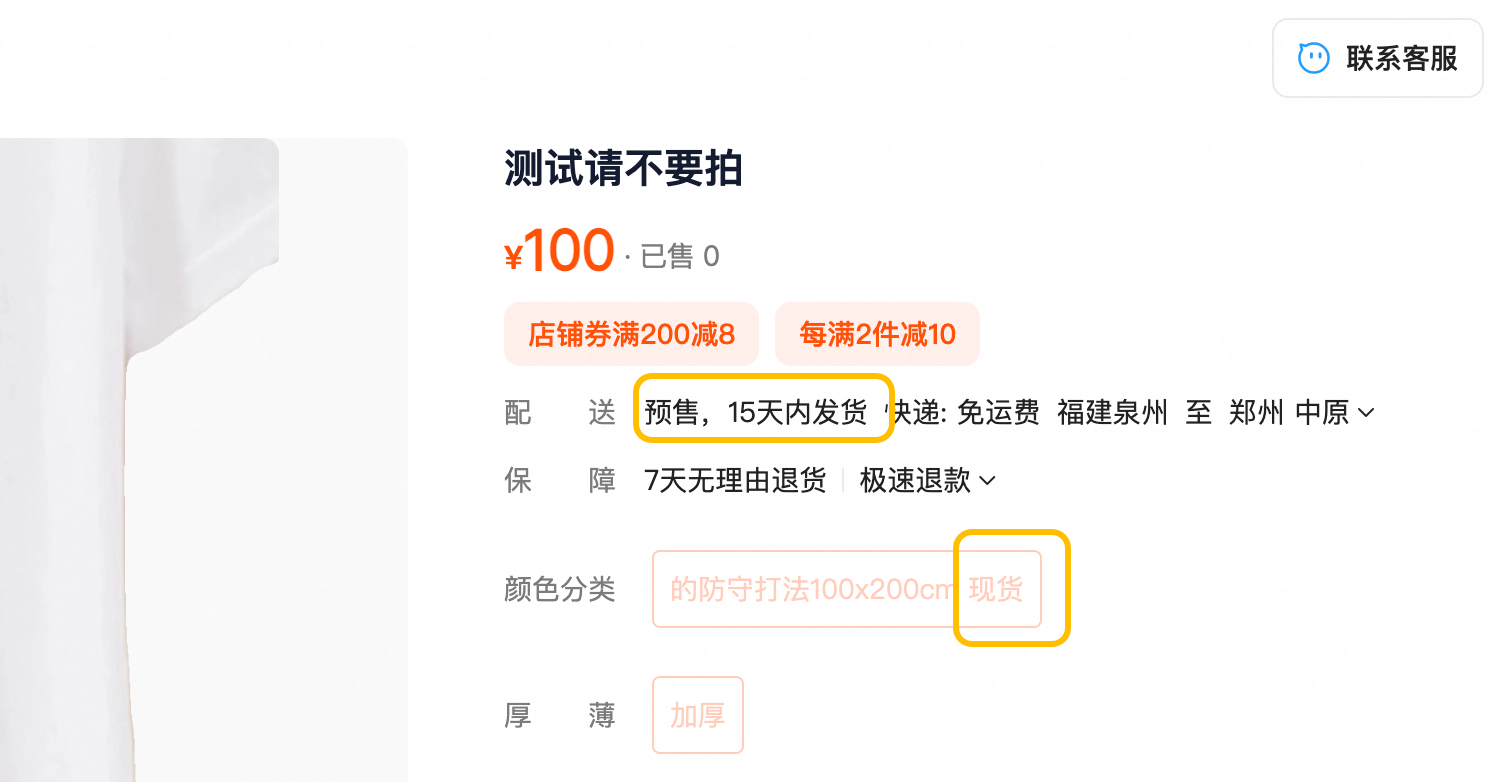Expand the 极速退款 guarantee chevron
This screenshot has width=1488, height=782.
987,481
